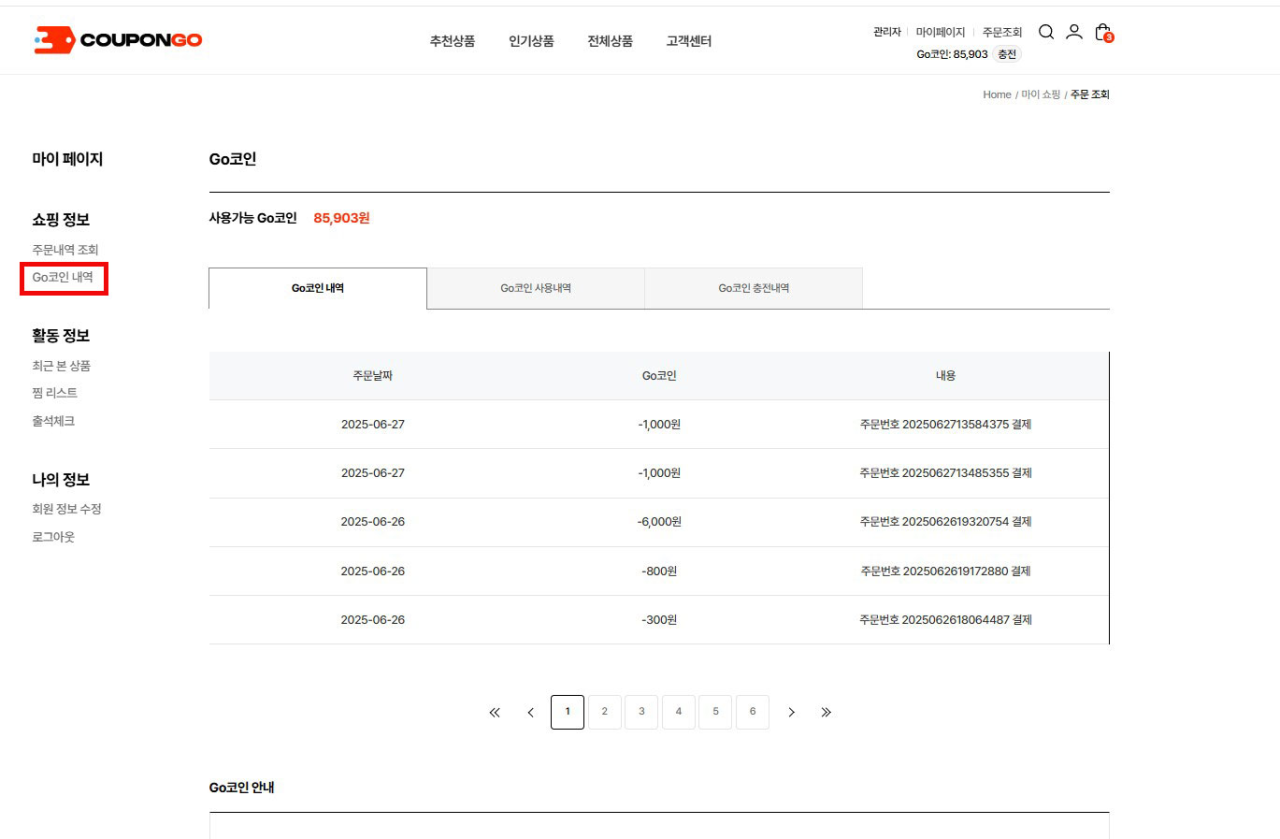Image resolution: width=1280 pixels, height=839 pixels.
Task: Open 회원 정보 수정 in the sidebar
Action: click(x=66, y=509)
